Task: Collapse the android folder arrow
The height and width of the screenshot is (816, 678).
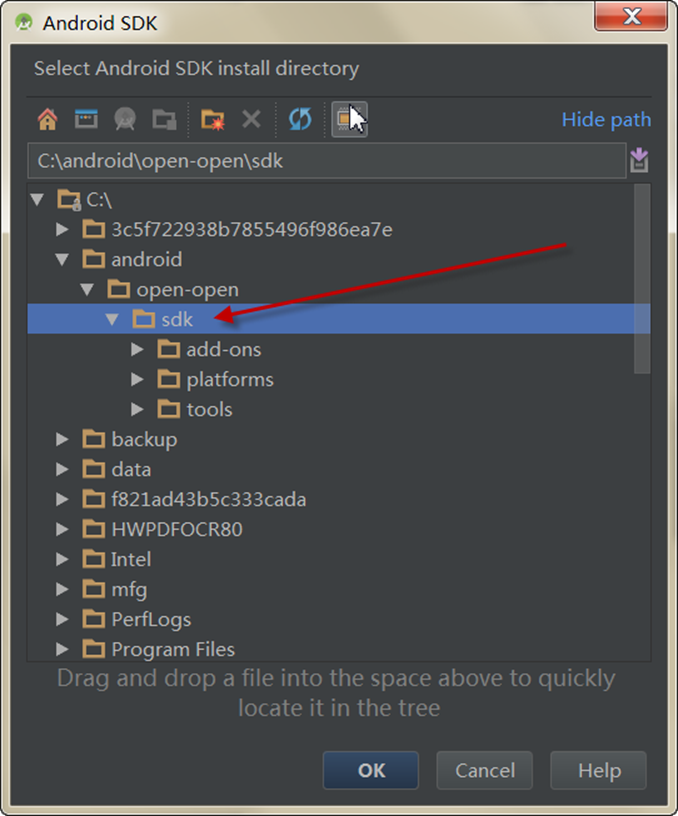Action: point(62,259)
